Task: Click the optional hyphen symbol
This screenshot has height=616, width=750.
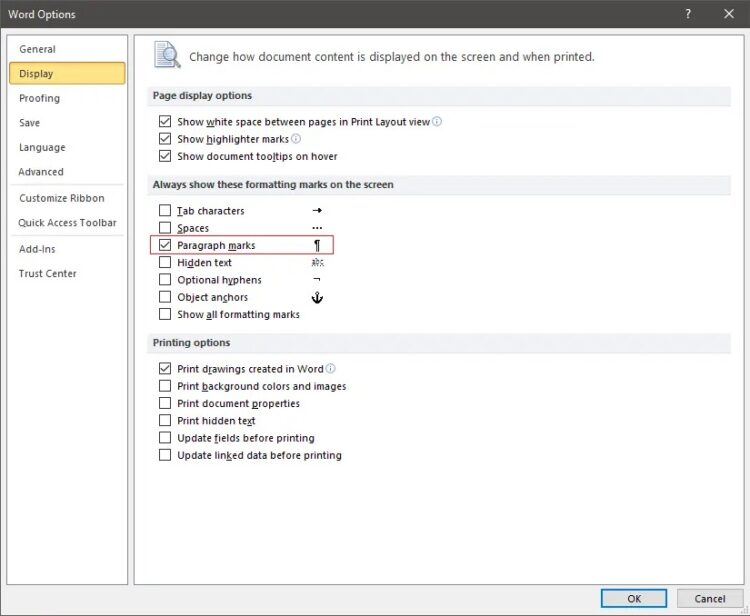Action: (x=317, y=279)
